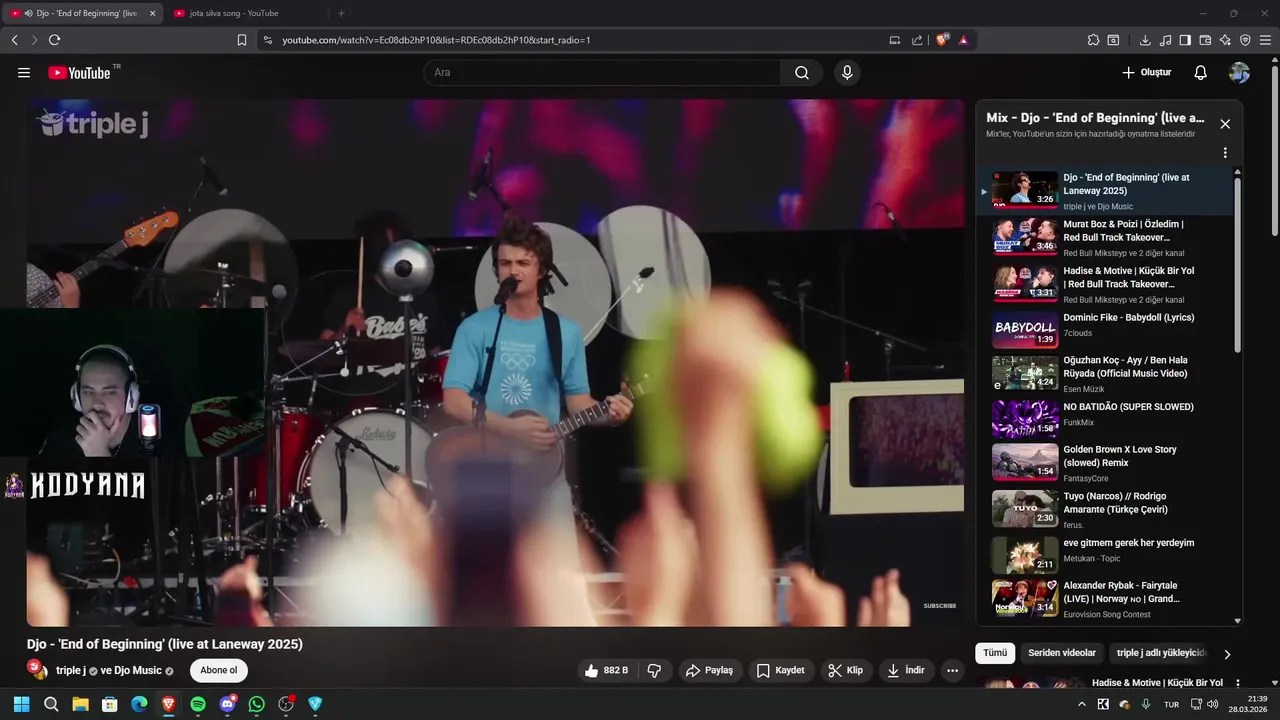
Task: Select Golden Brown X Love Story Remix
Action: (1106, 463)
